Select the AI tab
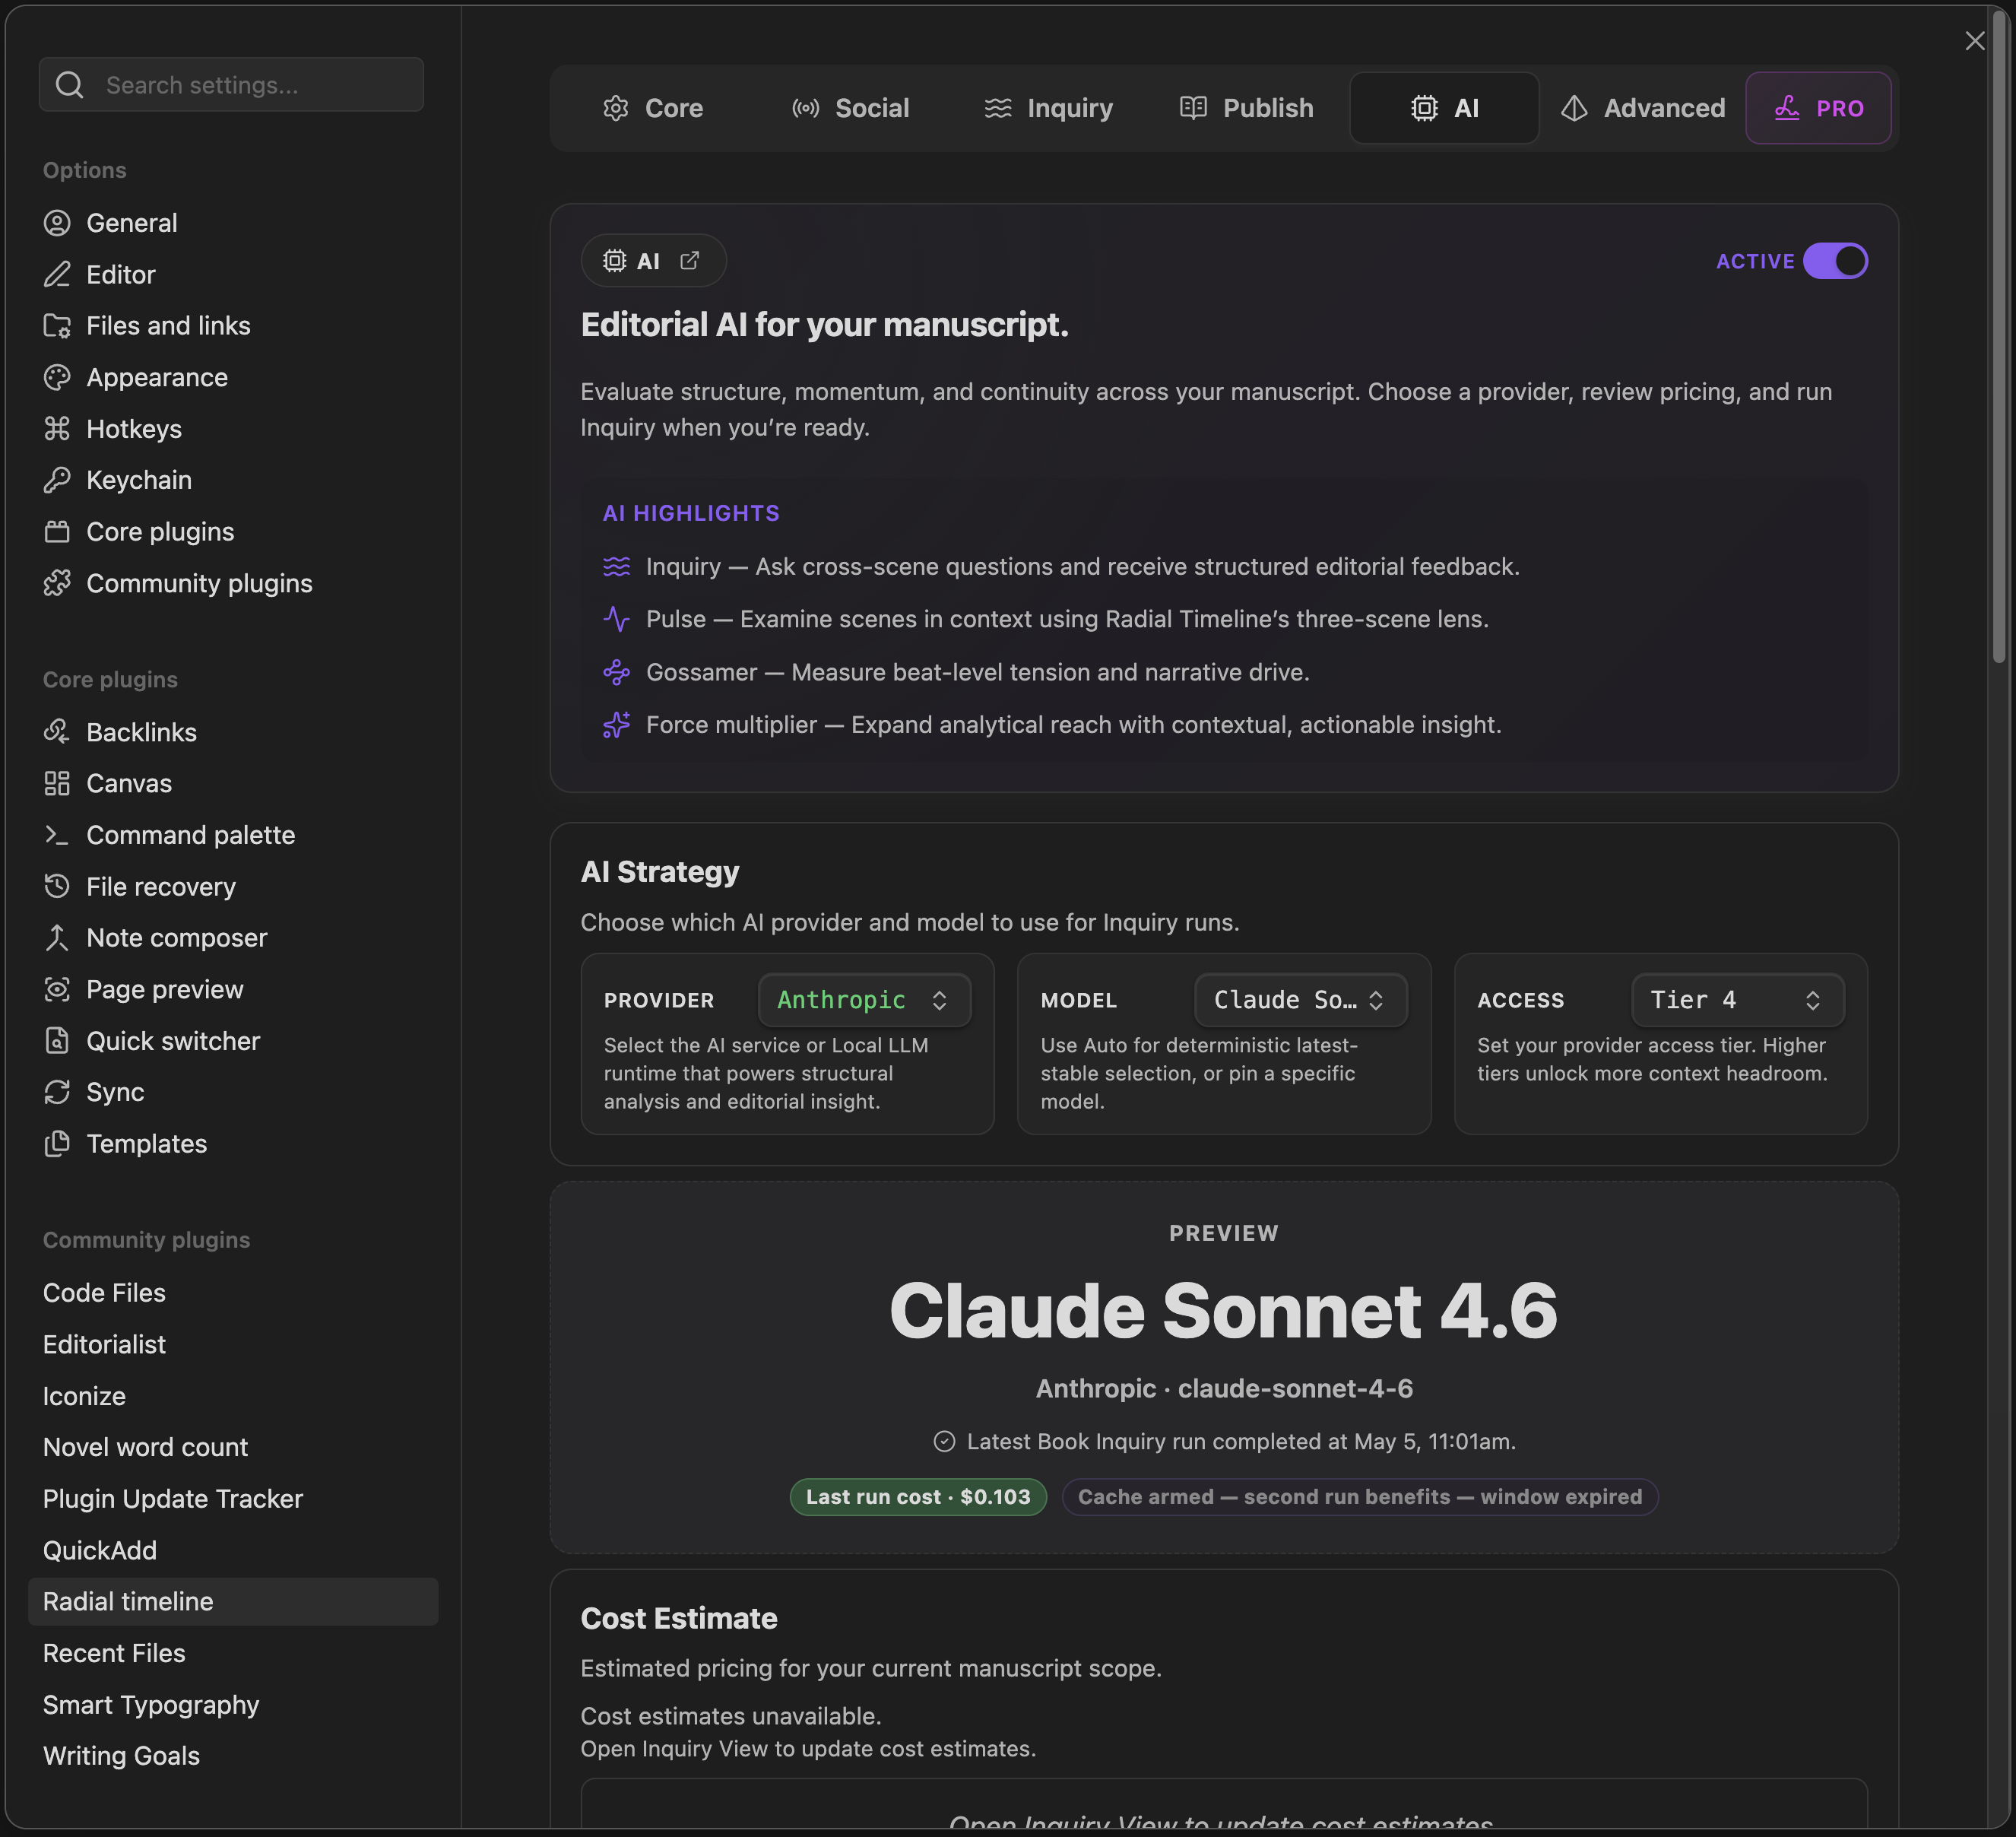Screen dimensions: 2016x1837 pos(1444,108)
